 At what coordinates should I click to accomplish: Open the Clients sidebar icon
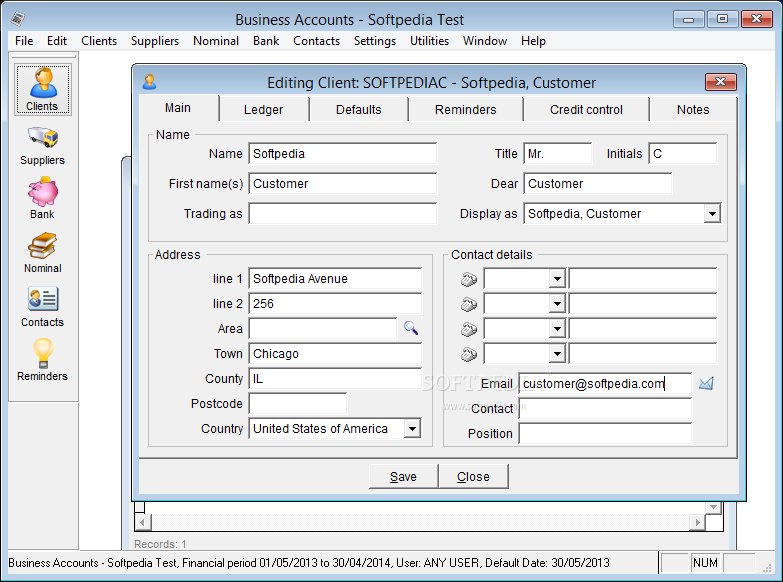[x=42, y=89]
